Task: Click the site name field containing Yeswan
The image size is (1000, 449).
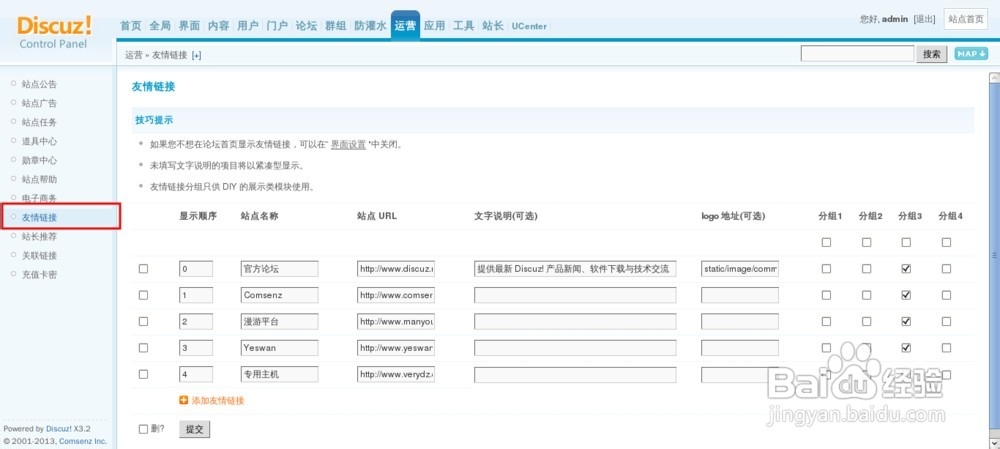Action: [279, 348]
